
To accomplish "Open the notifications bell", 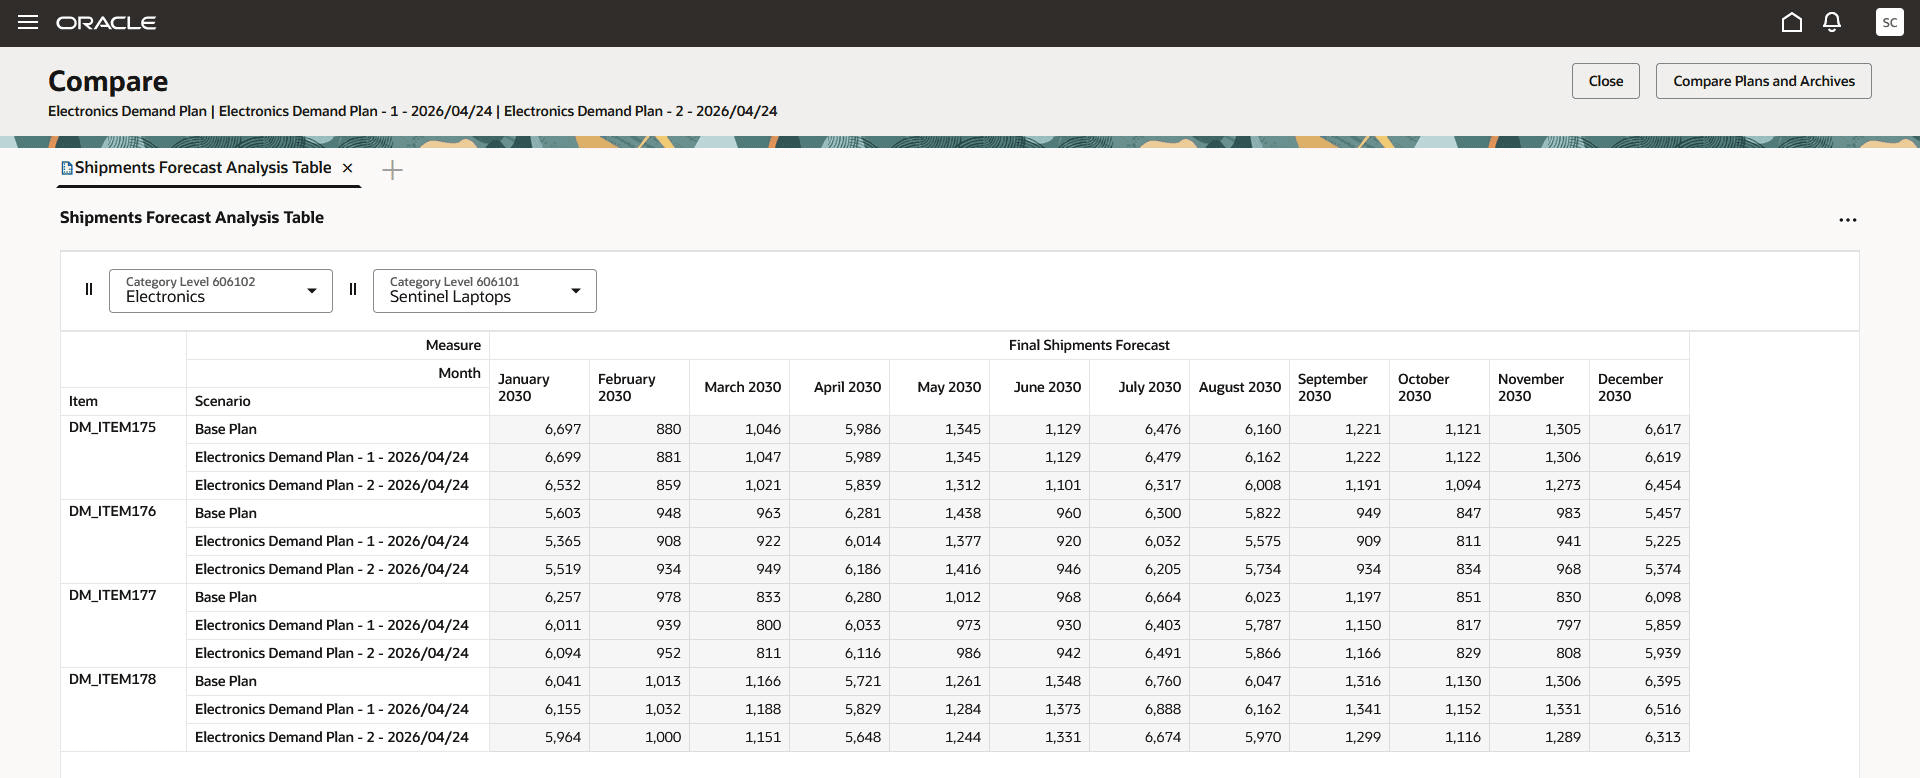I will point(1832,22).
